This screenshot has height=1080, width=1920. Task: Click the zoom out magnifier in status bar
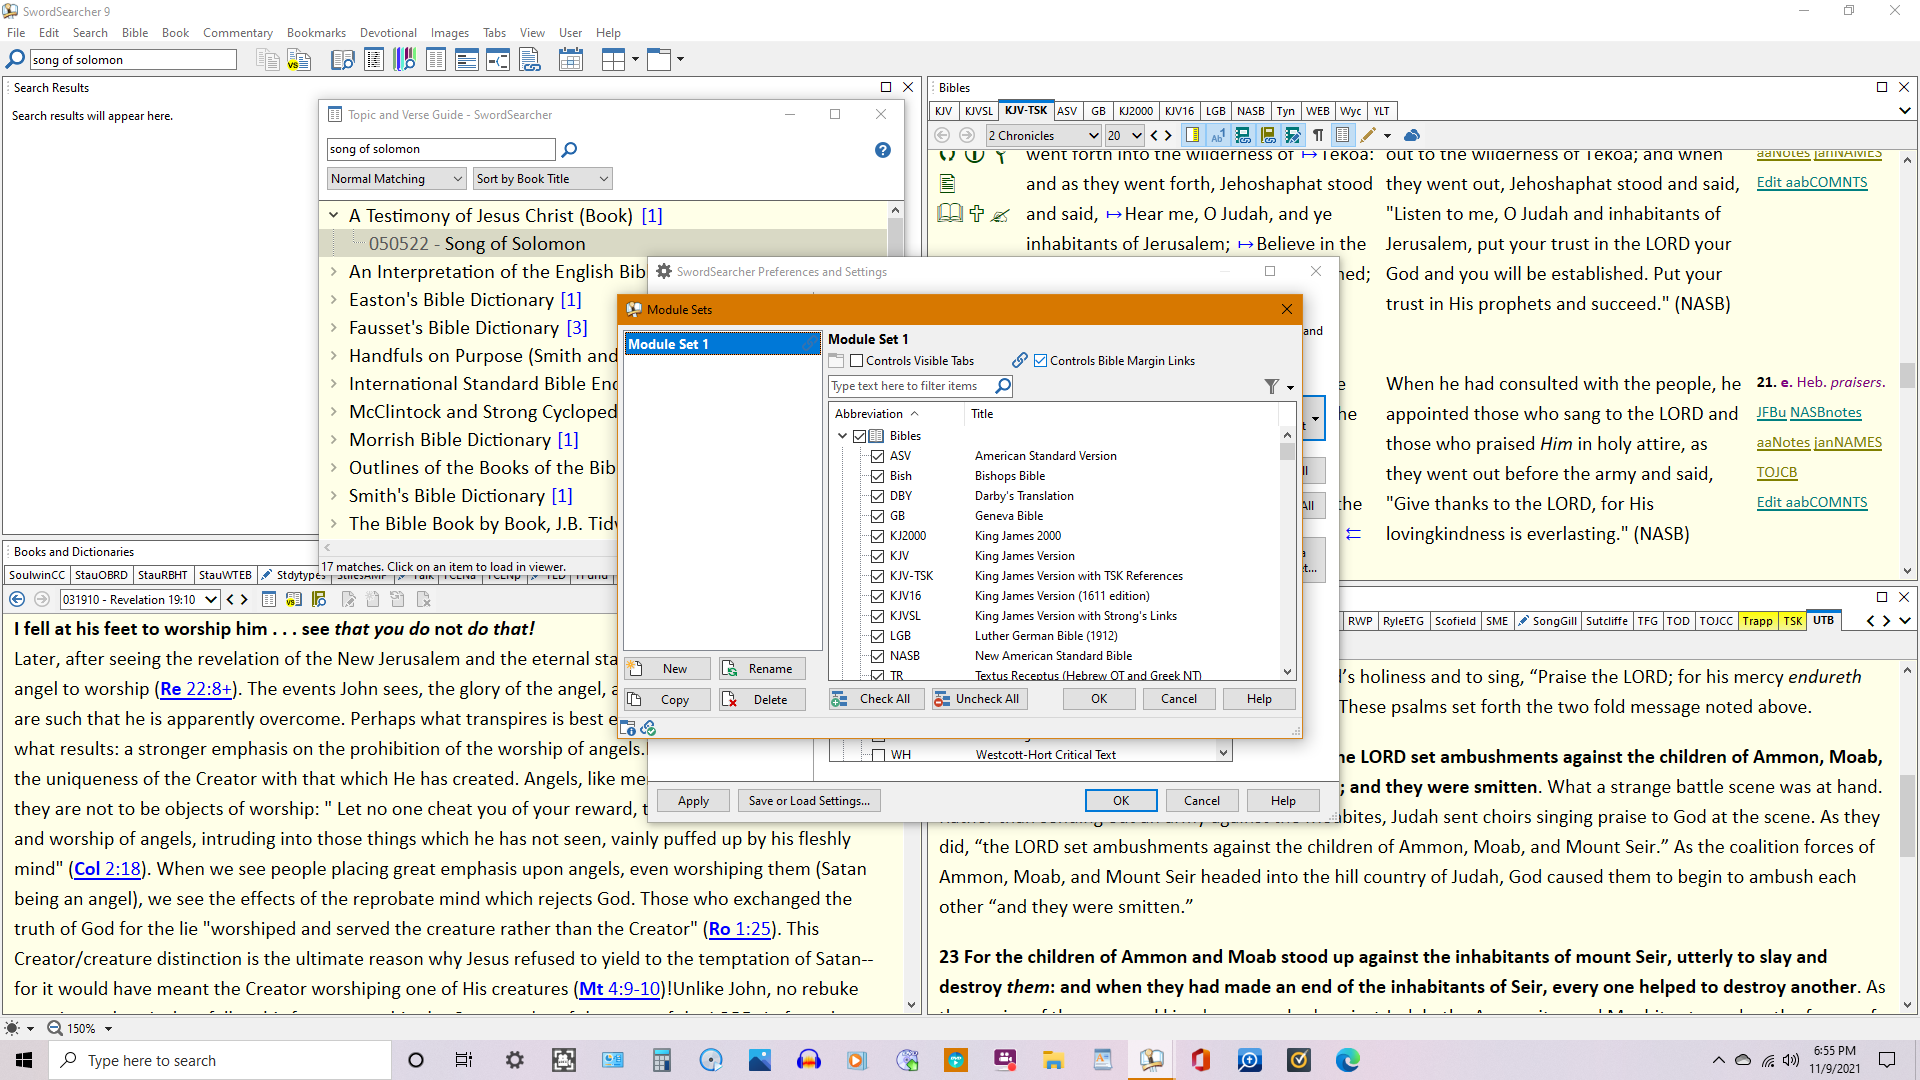55,1028
